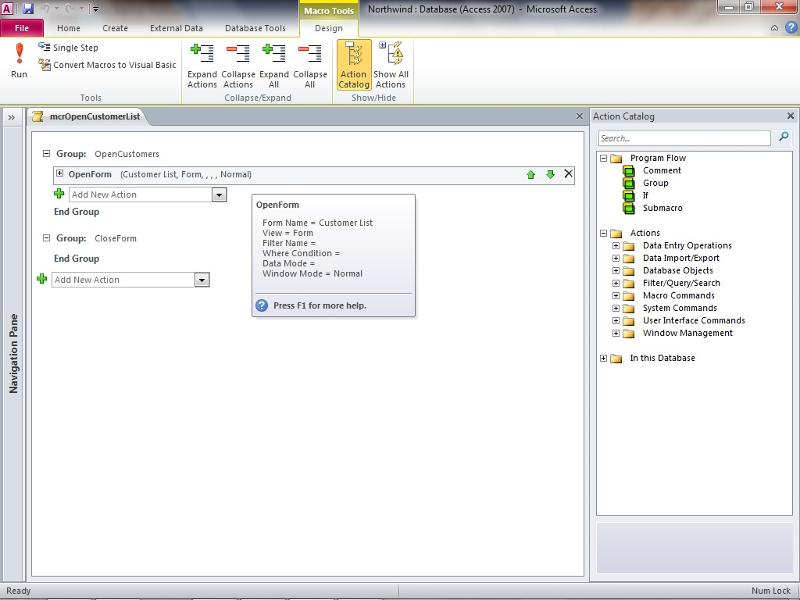Toggle the Action Catalog pane button
Screen dimensions: 800x600
coord(354,66)
